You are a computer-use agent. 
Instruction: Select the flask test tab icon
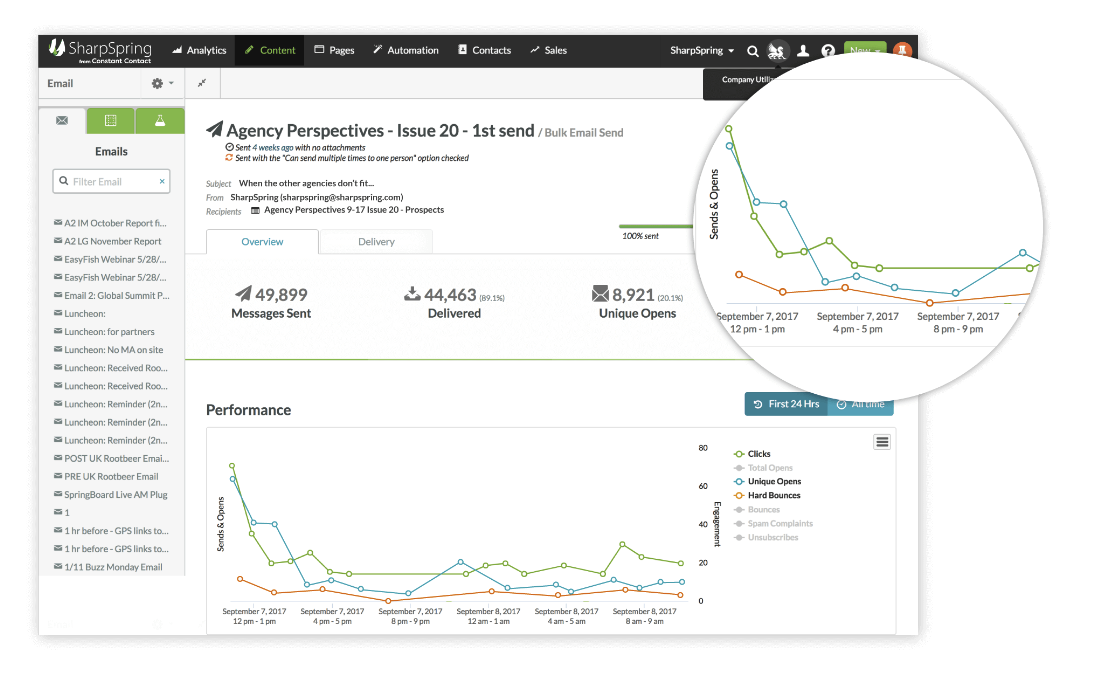(159, 120)
